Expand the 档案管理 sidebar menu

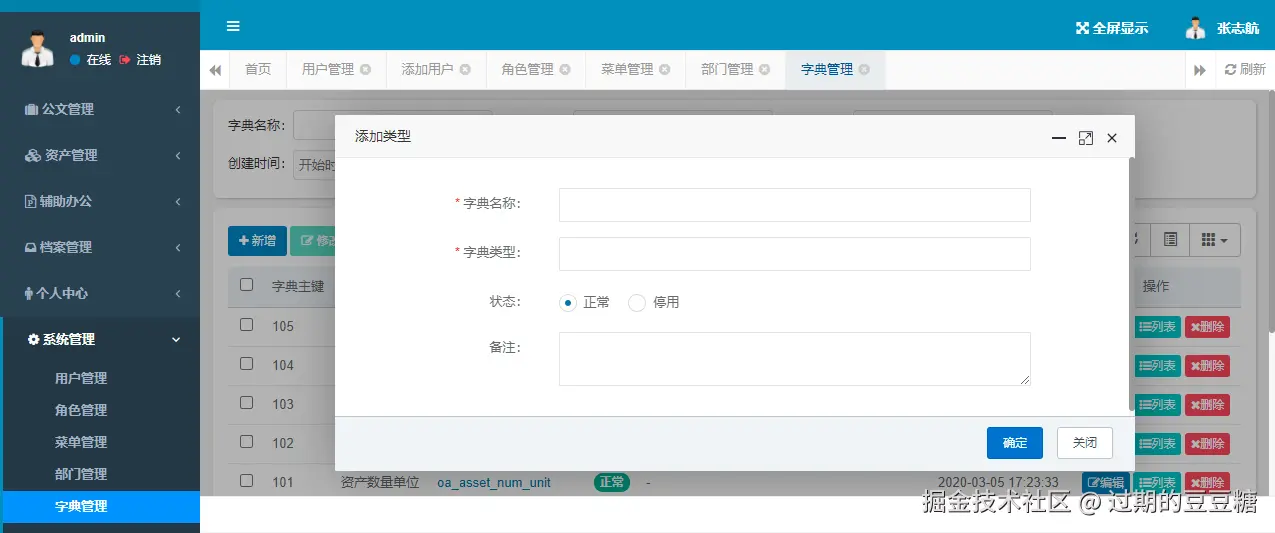pyautogui.click(x=100, y=247)
